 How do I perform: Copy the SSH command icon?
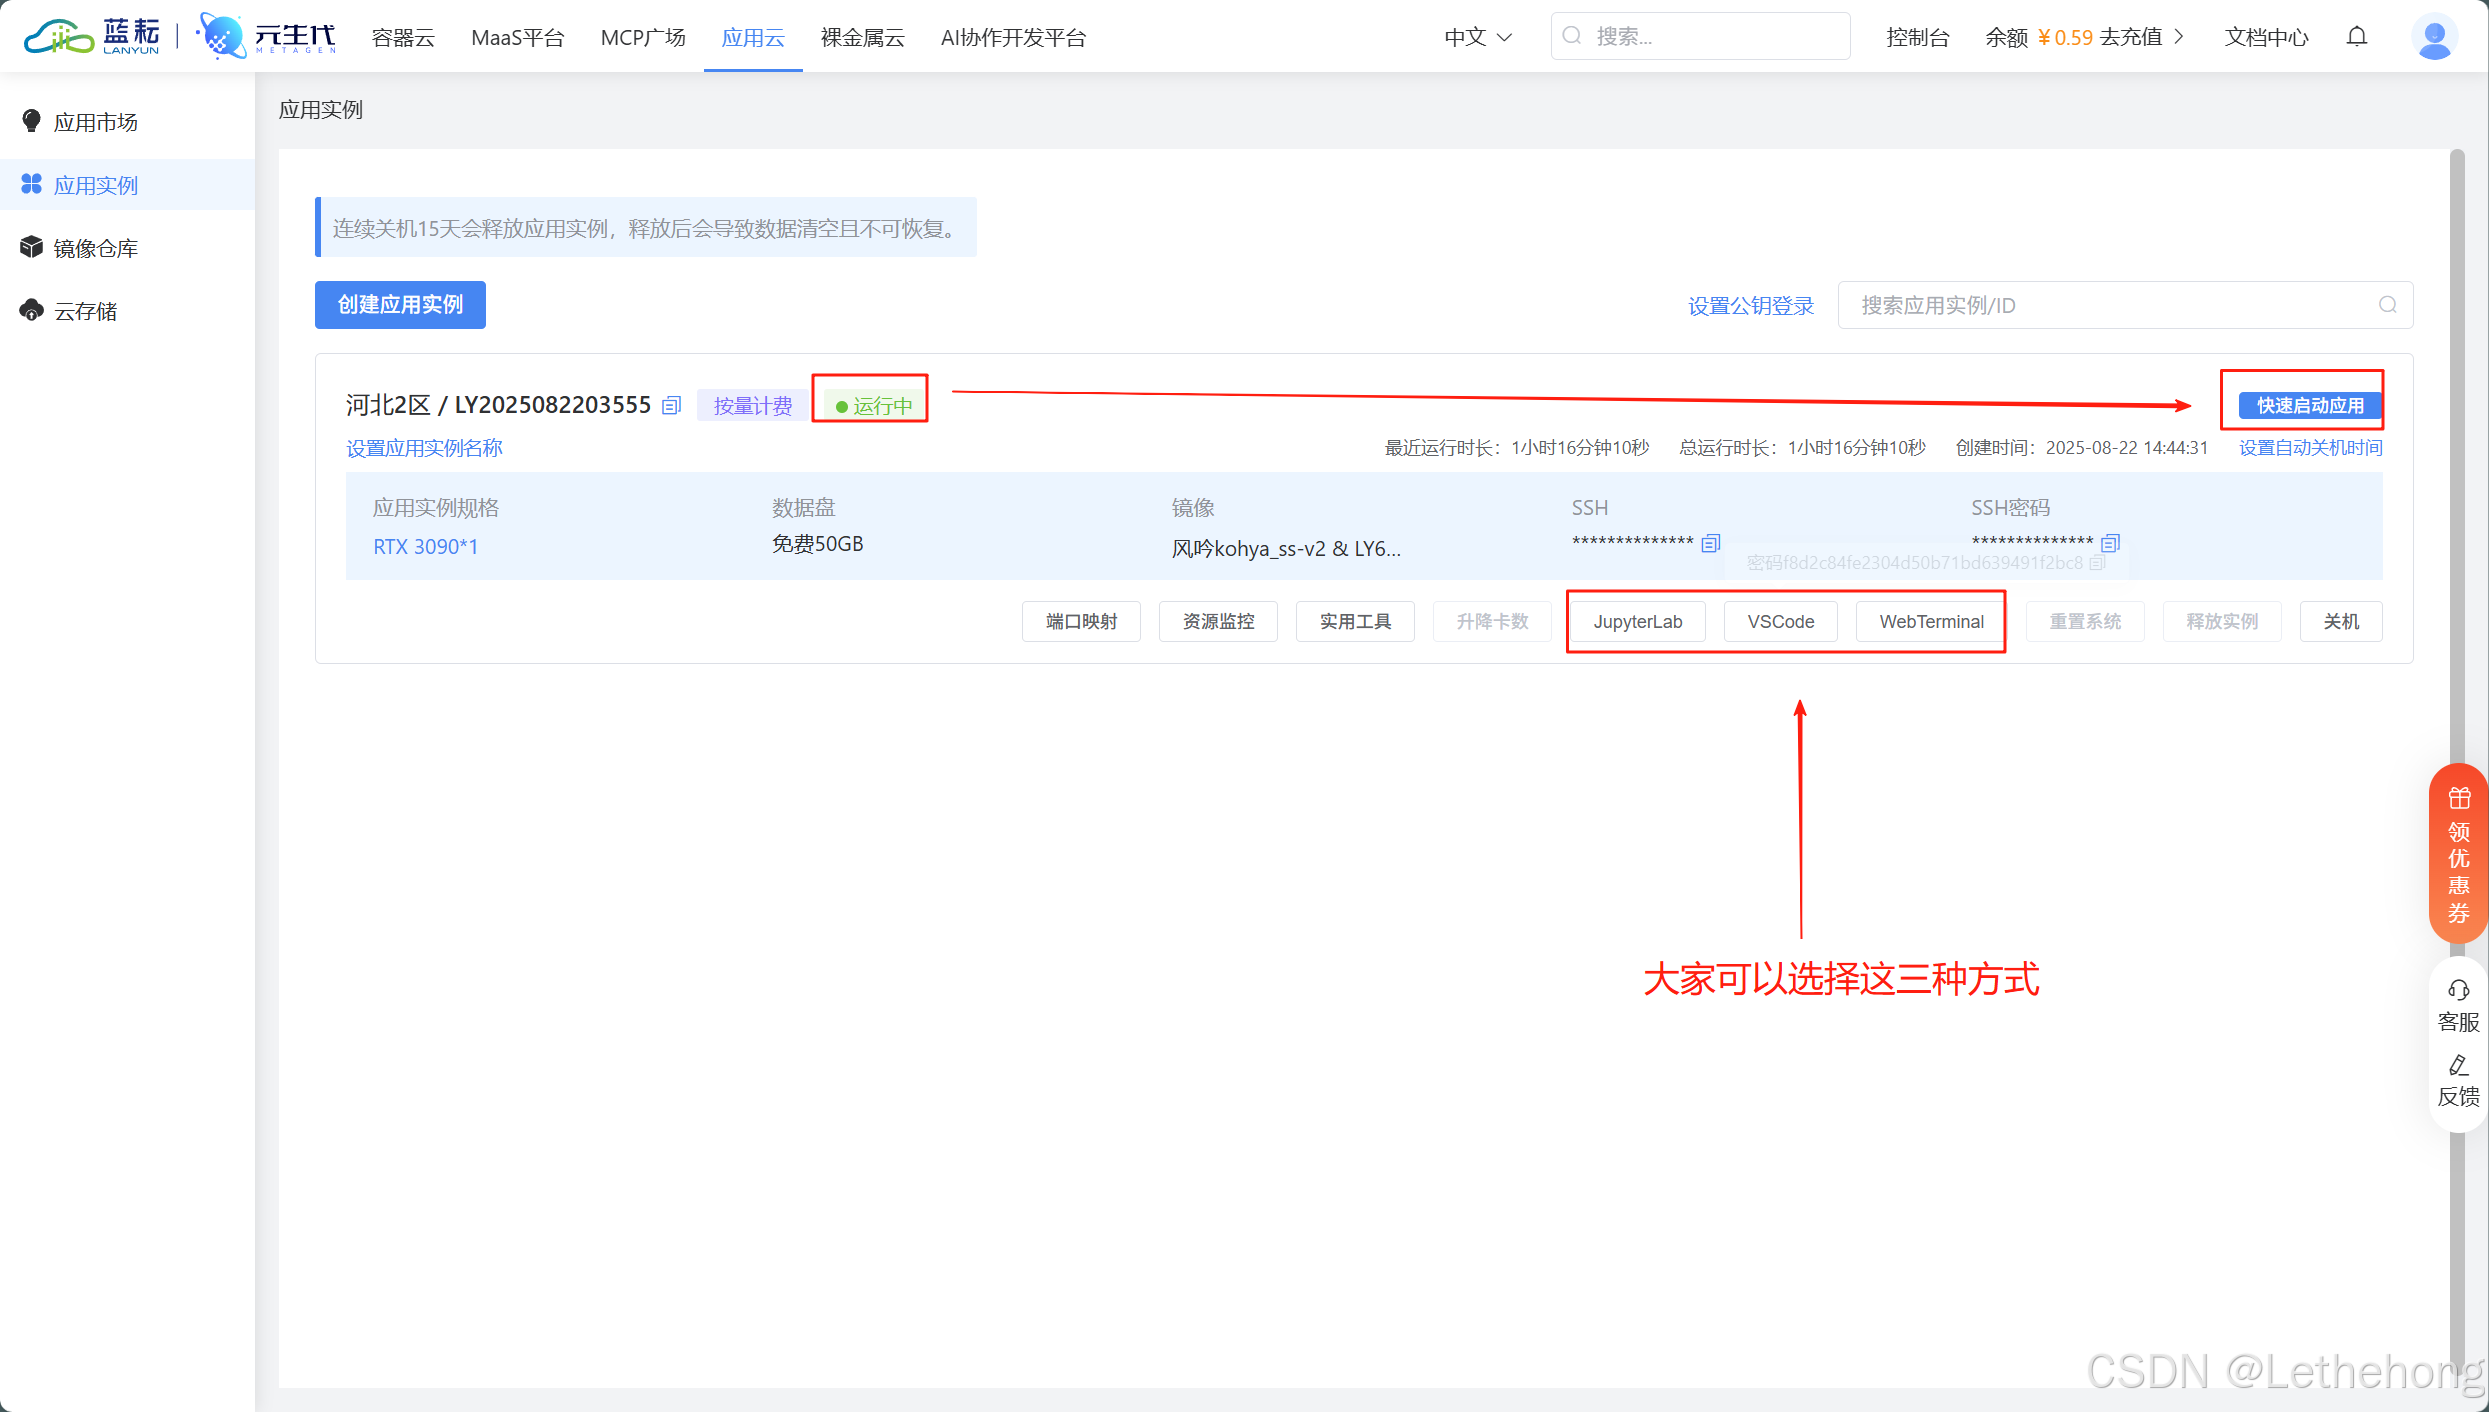coord(1711,543)
